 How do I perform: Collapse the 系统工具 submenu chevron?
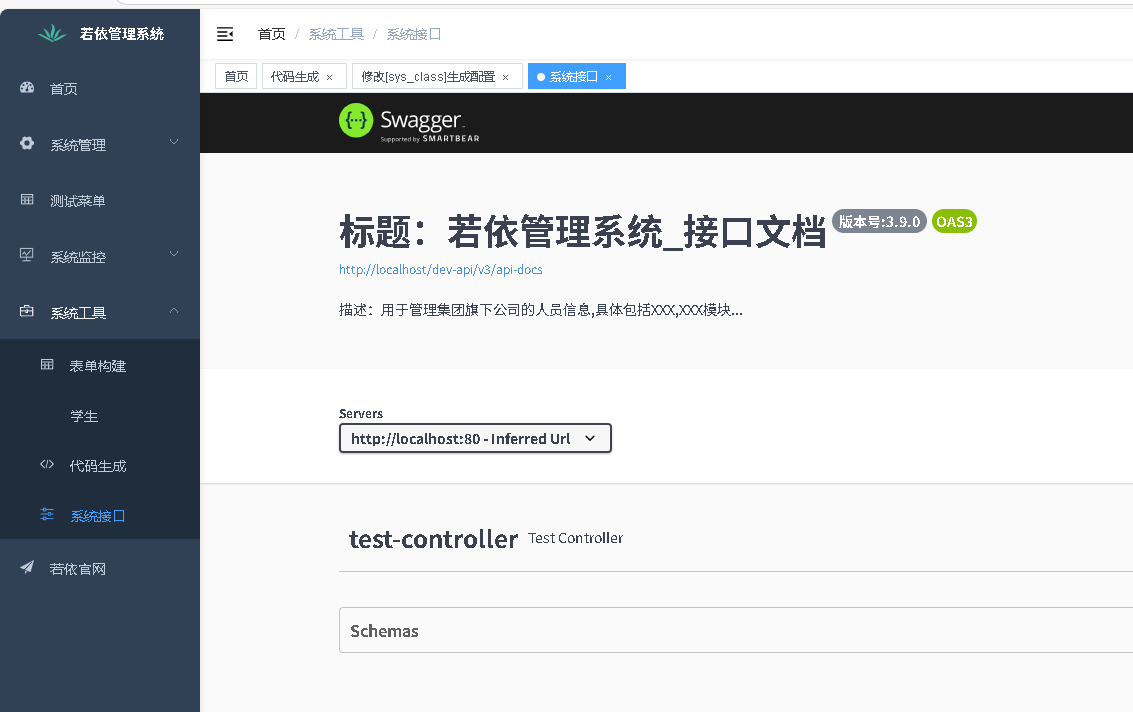(174, 311)
